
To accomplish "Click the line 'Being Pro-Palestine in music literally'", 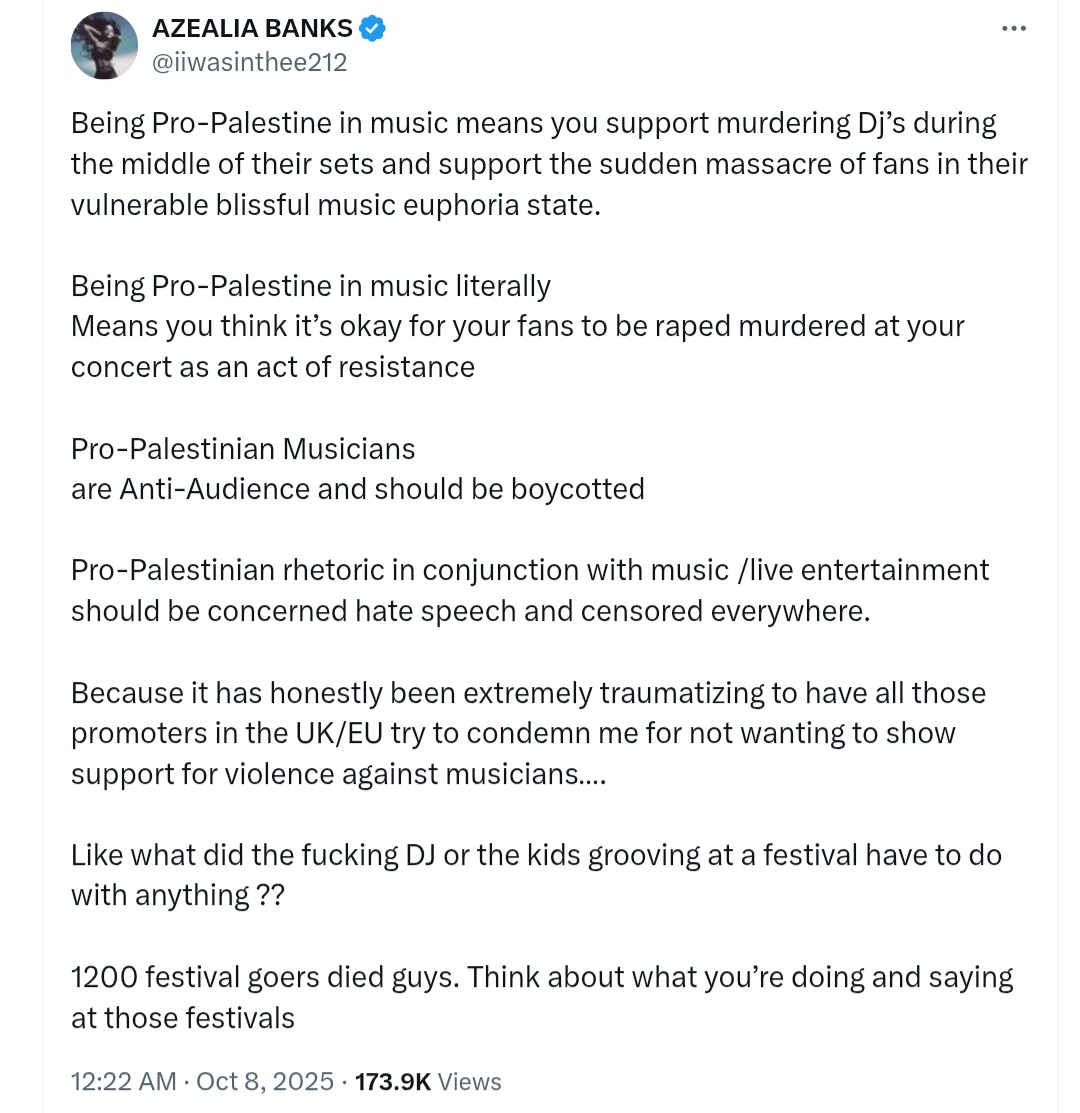I will tap(311, 286).
